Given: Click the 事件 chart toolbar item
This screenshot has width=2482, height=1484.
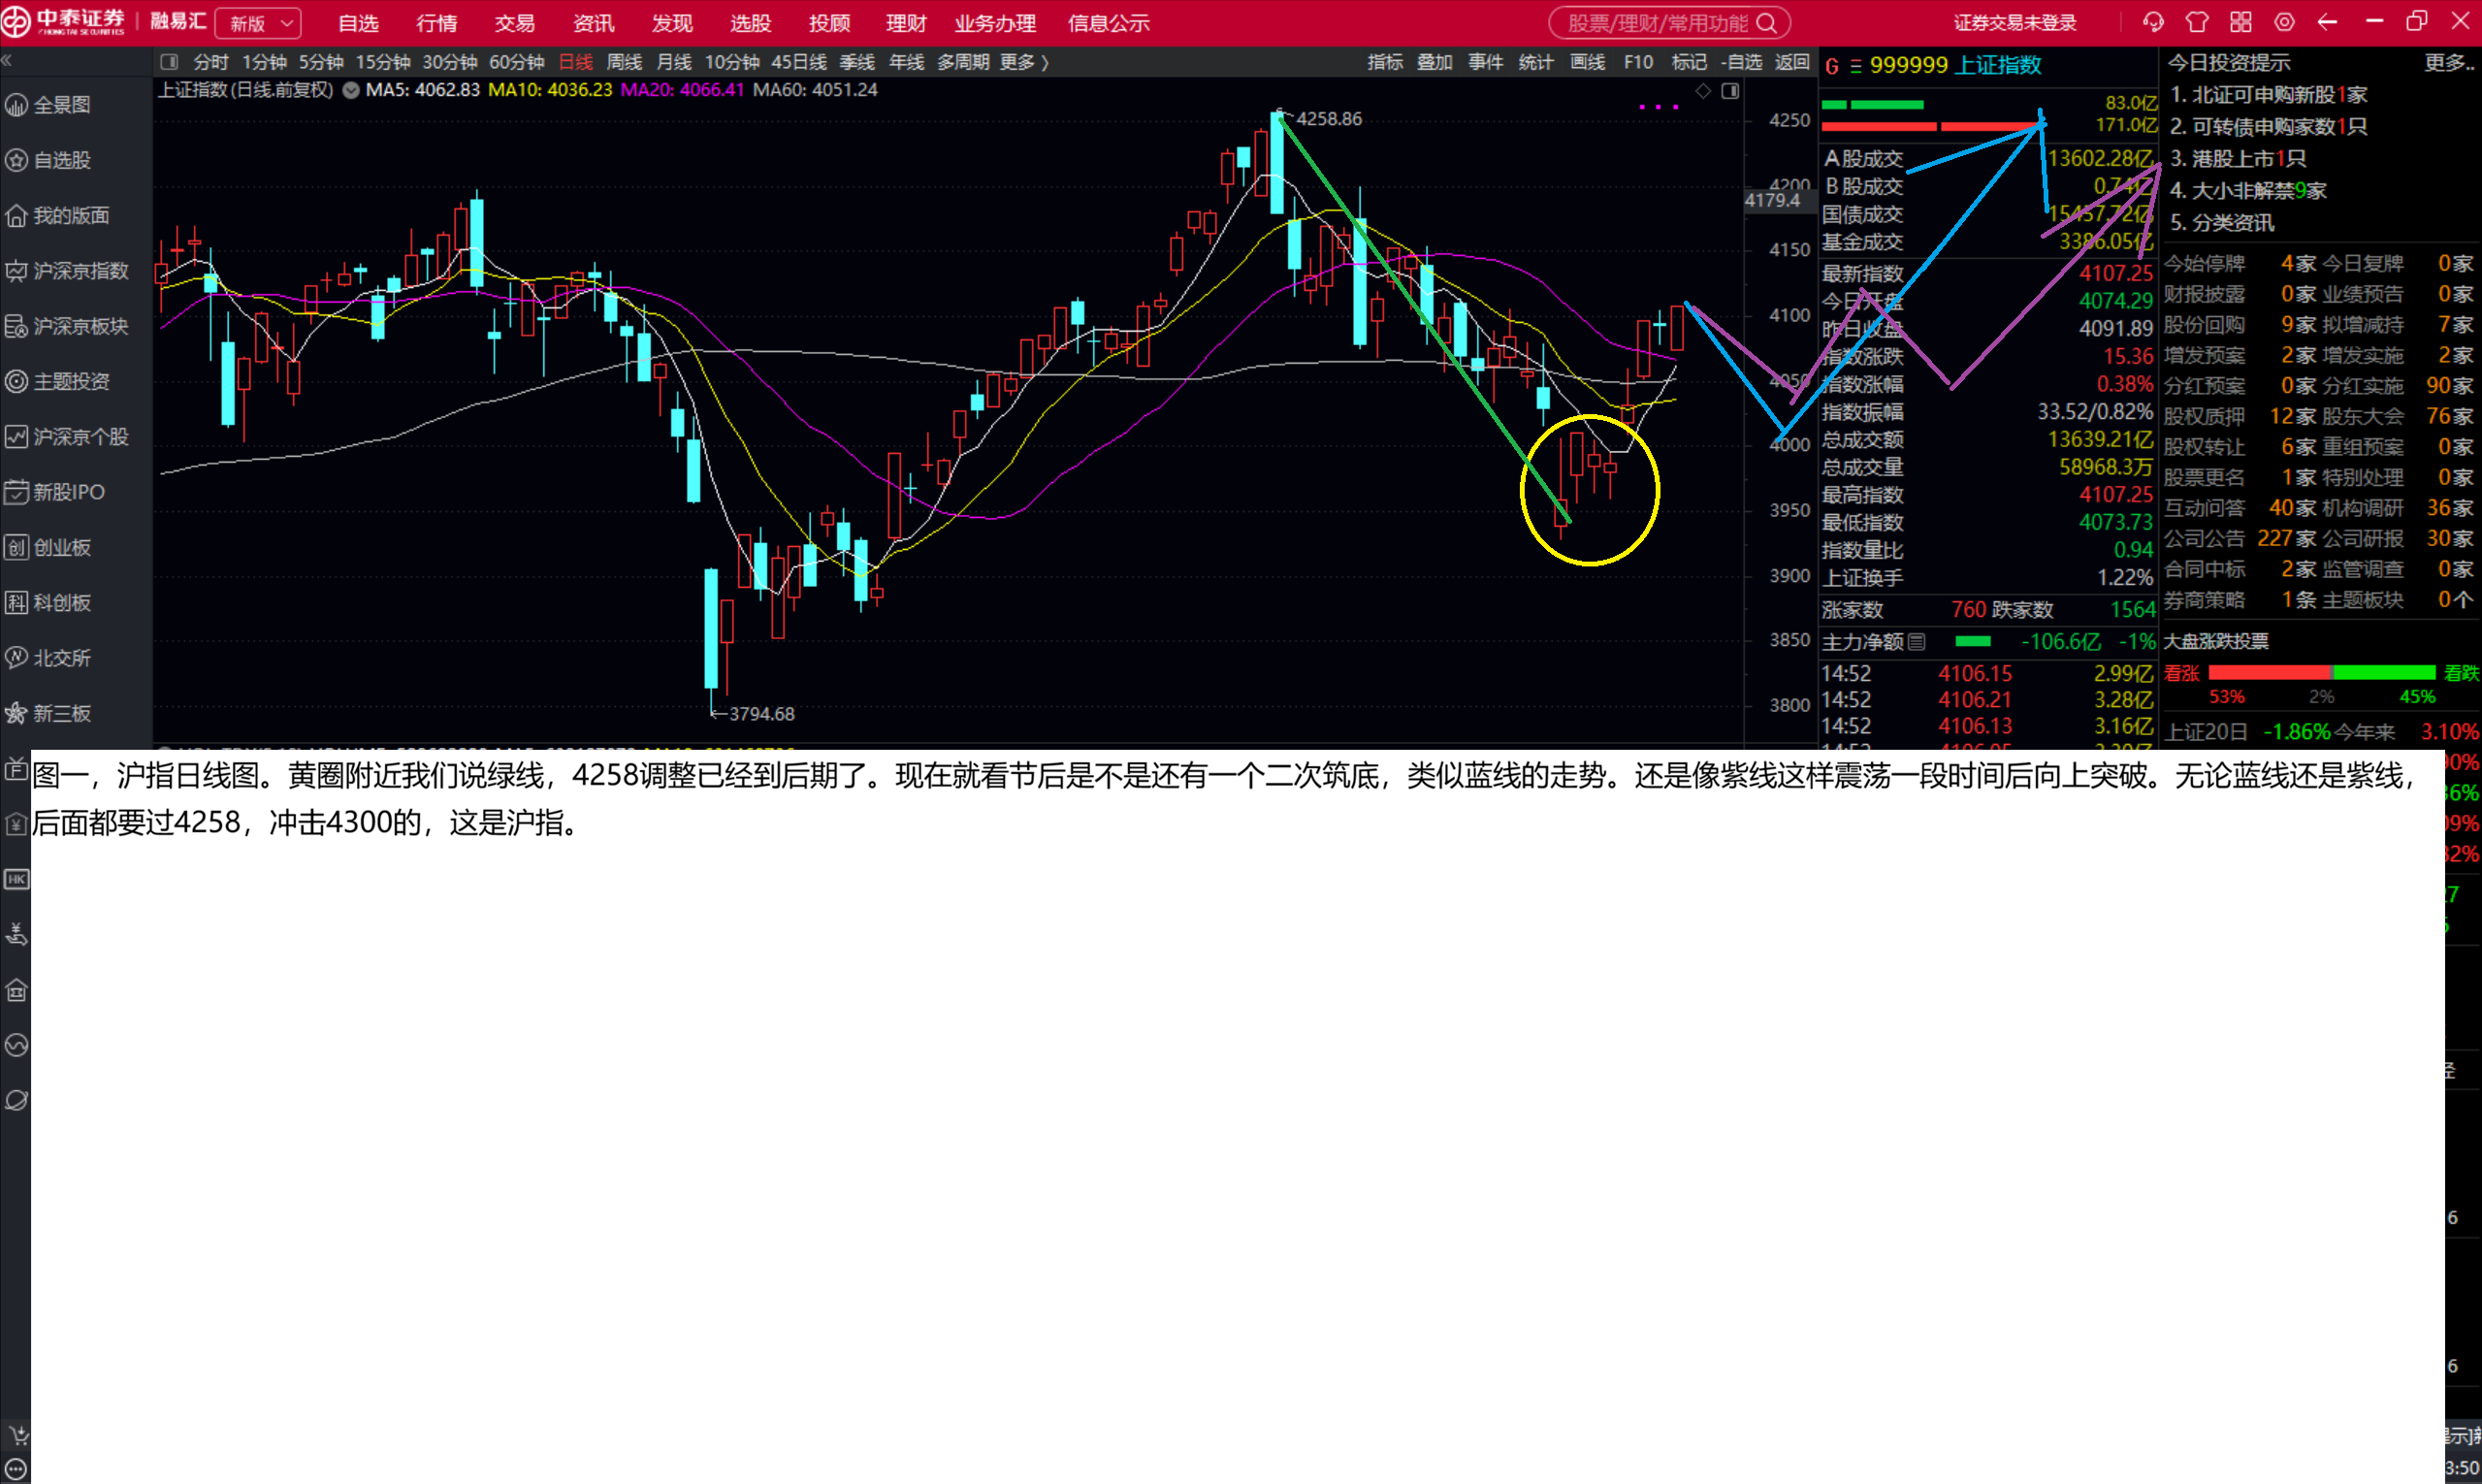Looking at the screenshot, I should 1485,62.
